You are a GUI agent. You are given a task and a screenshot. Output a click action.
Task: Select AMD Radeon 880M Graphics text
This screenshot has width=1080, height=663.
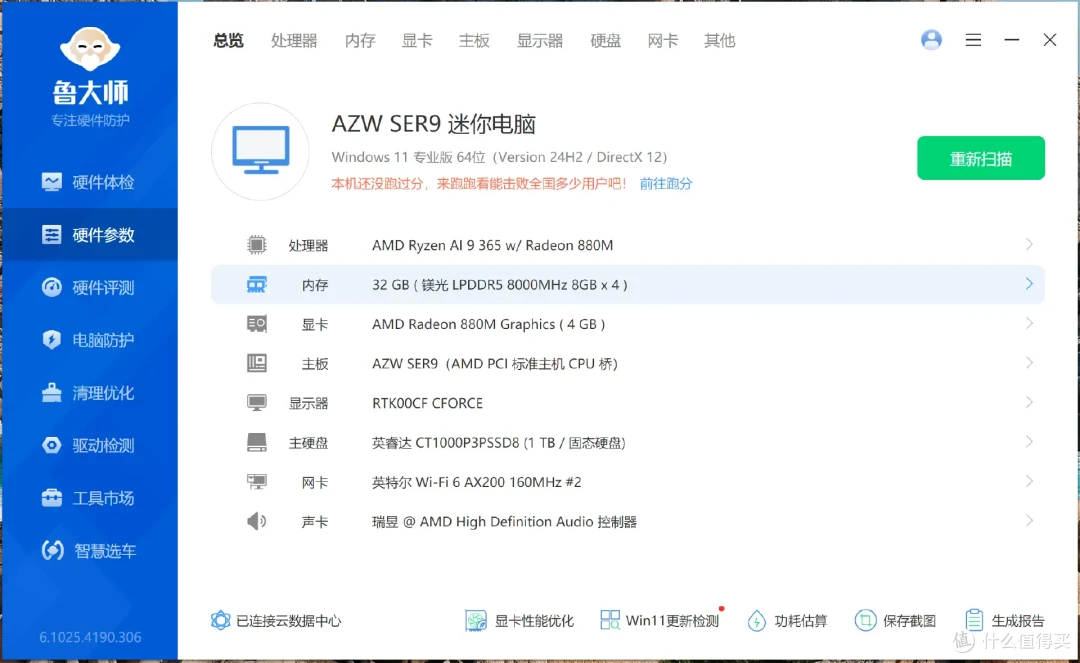[x=488, y=324]
